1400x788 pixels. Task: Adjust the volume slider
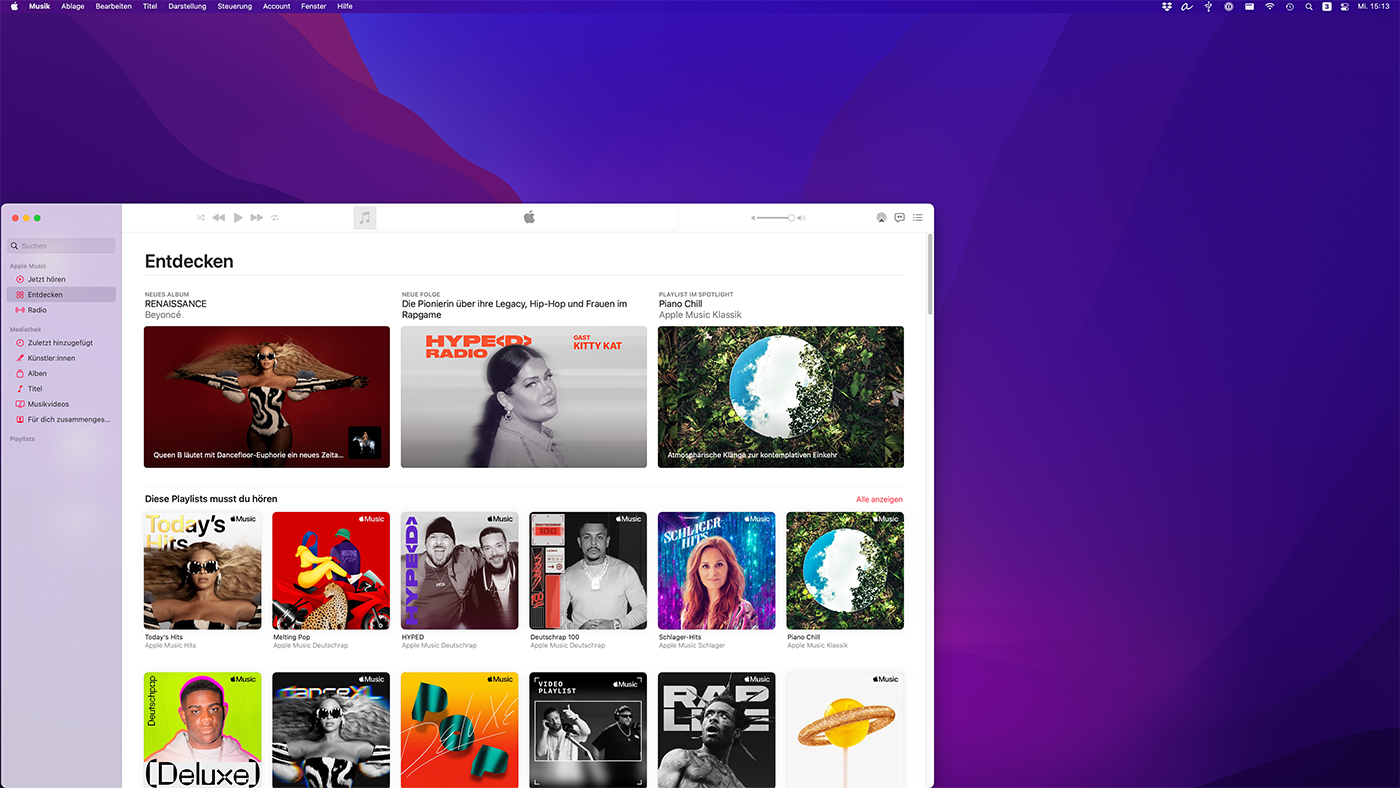(778, 218)
